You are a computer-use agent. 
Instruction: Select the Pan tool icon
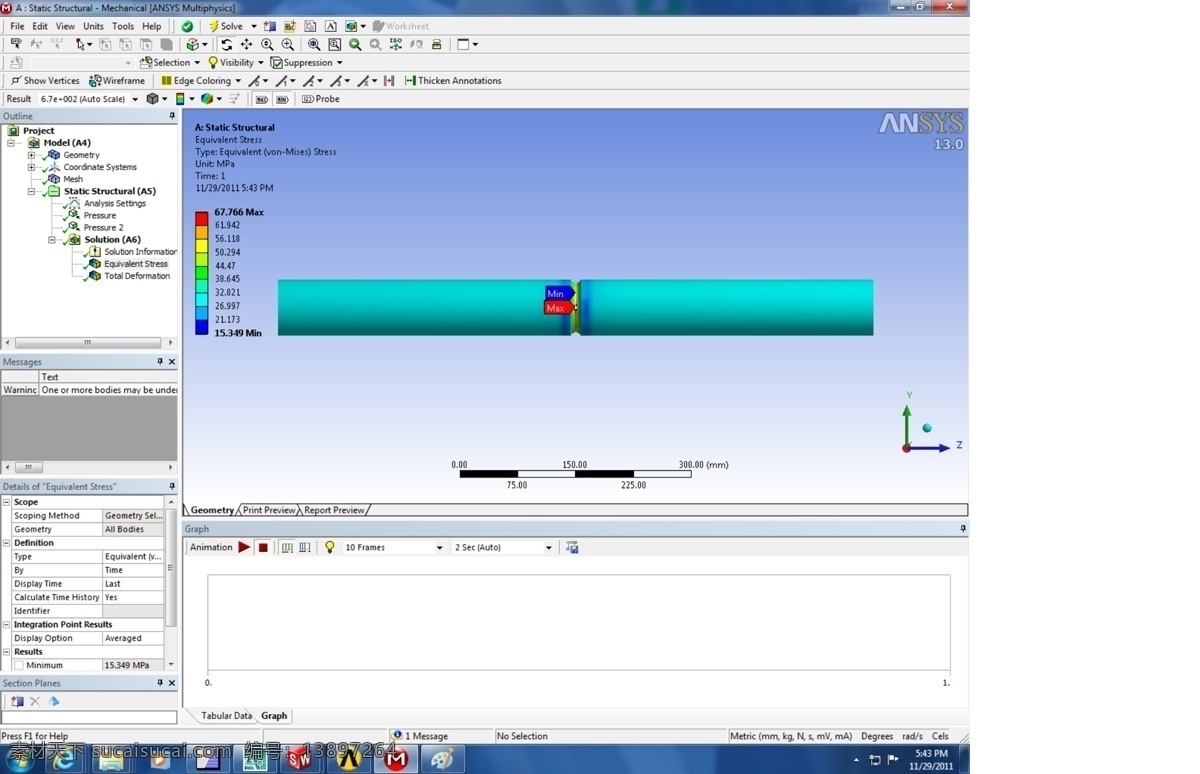(x=246, y=44)
